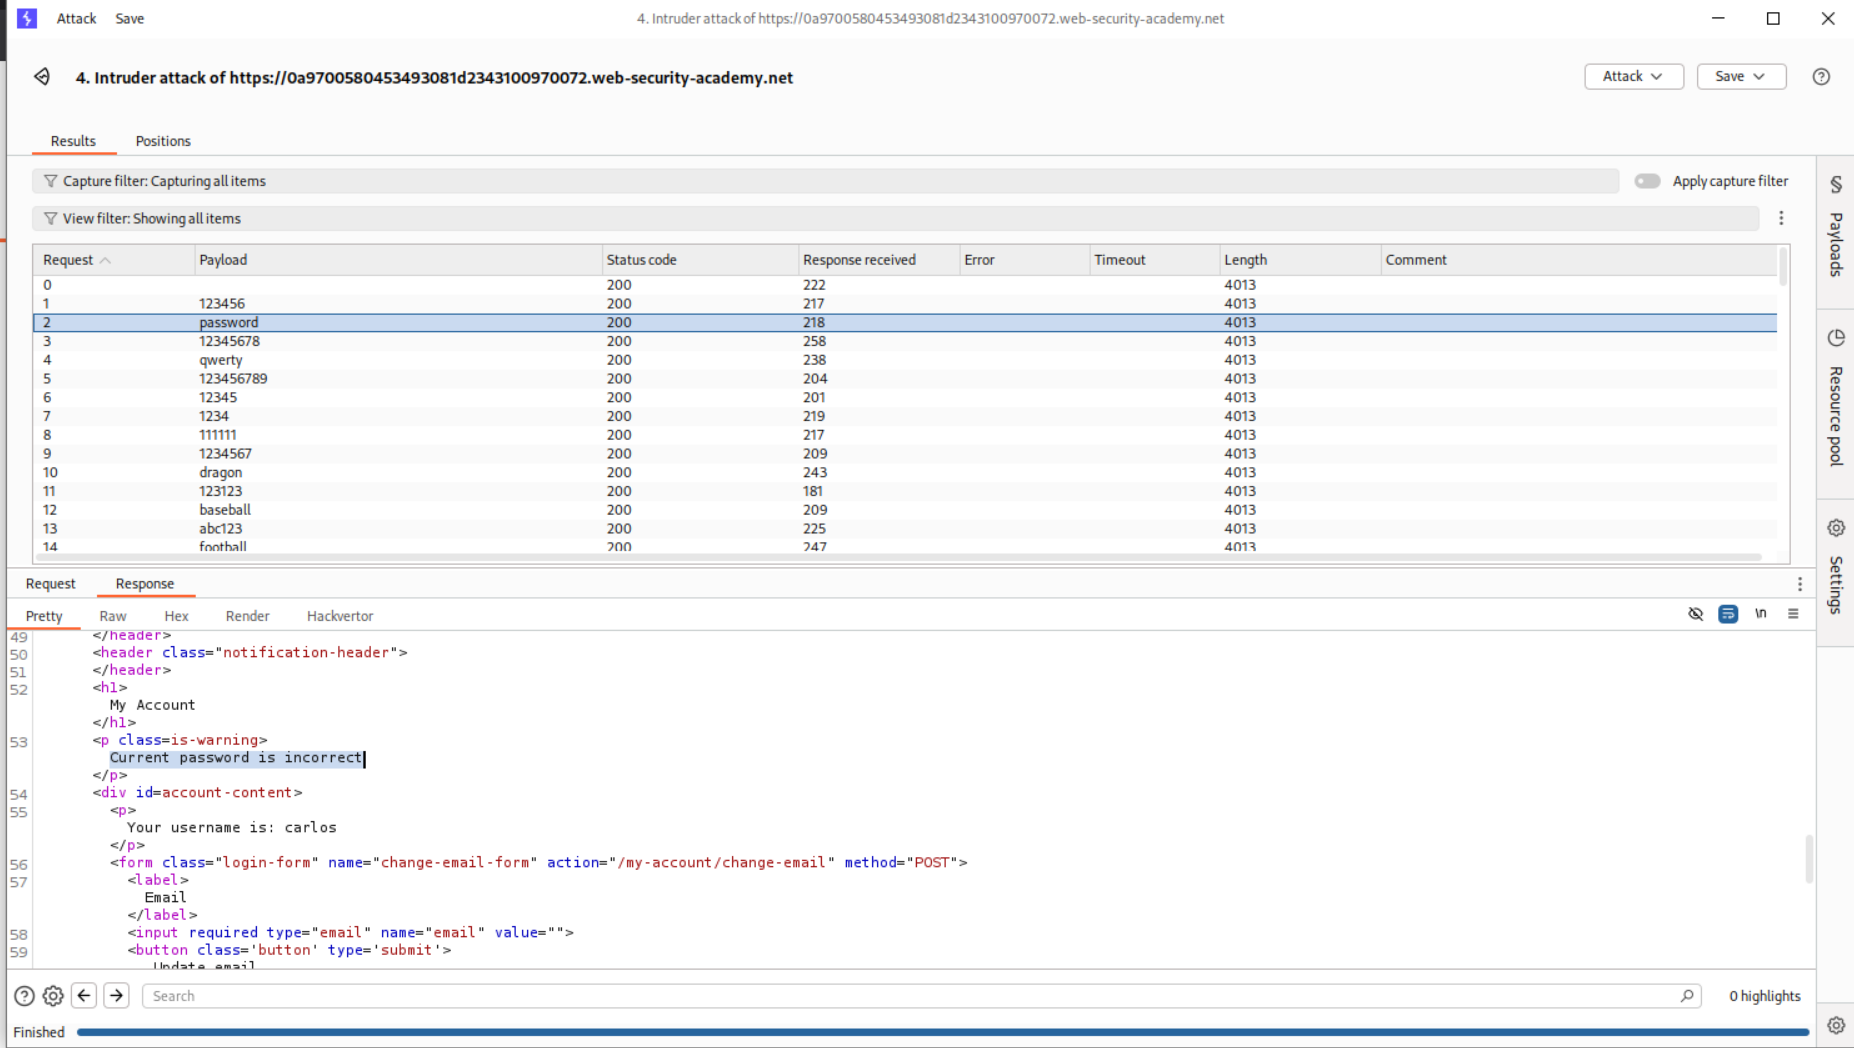The image size is (1854, 1048).
Task: Click the search settings gear icon
Action: coord(53,996)
